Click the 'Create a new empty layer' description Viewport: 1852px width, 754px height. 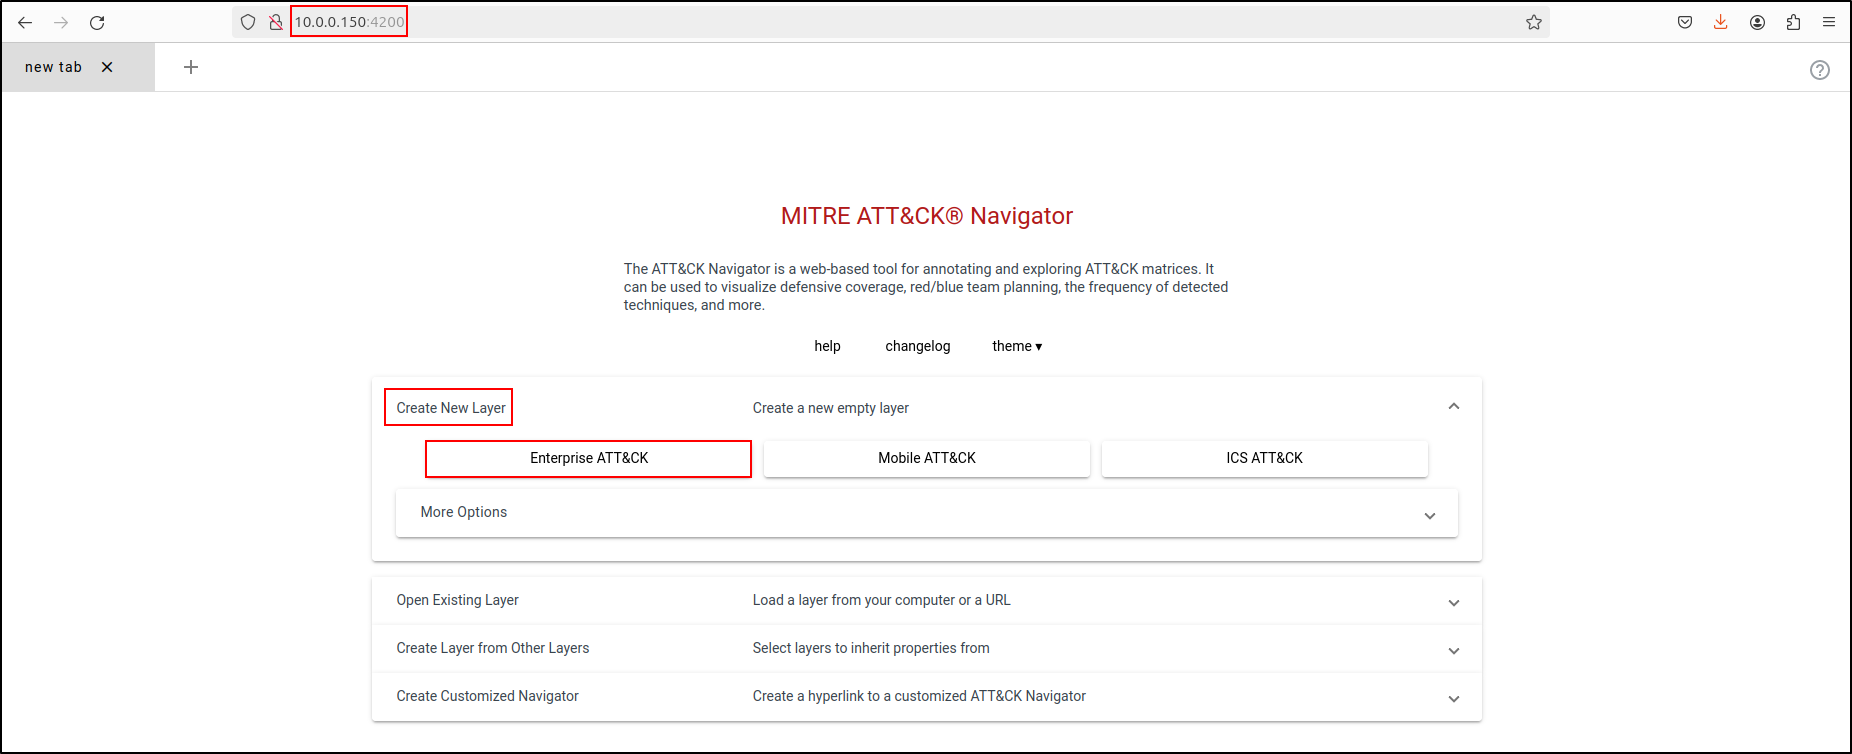(831, 408)
